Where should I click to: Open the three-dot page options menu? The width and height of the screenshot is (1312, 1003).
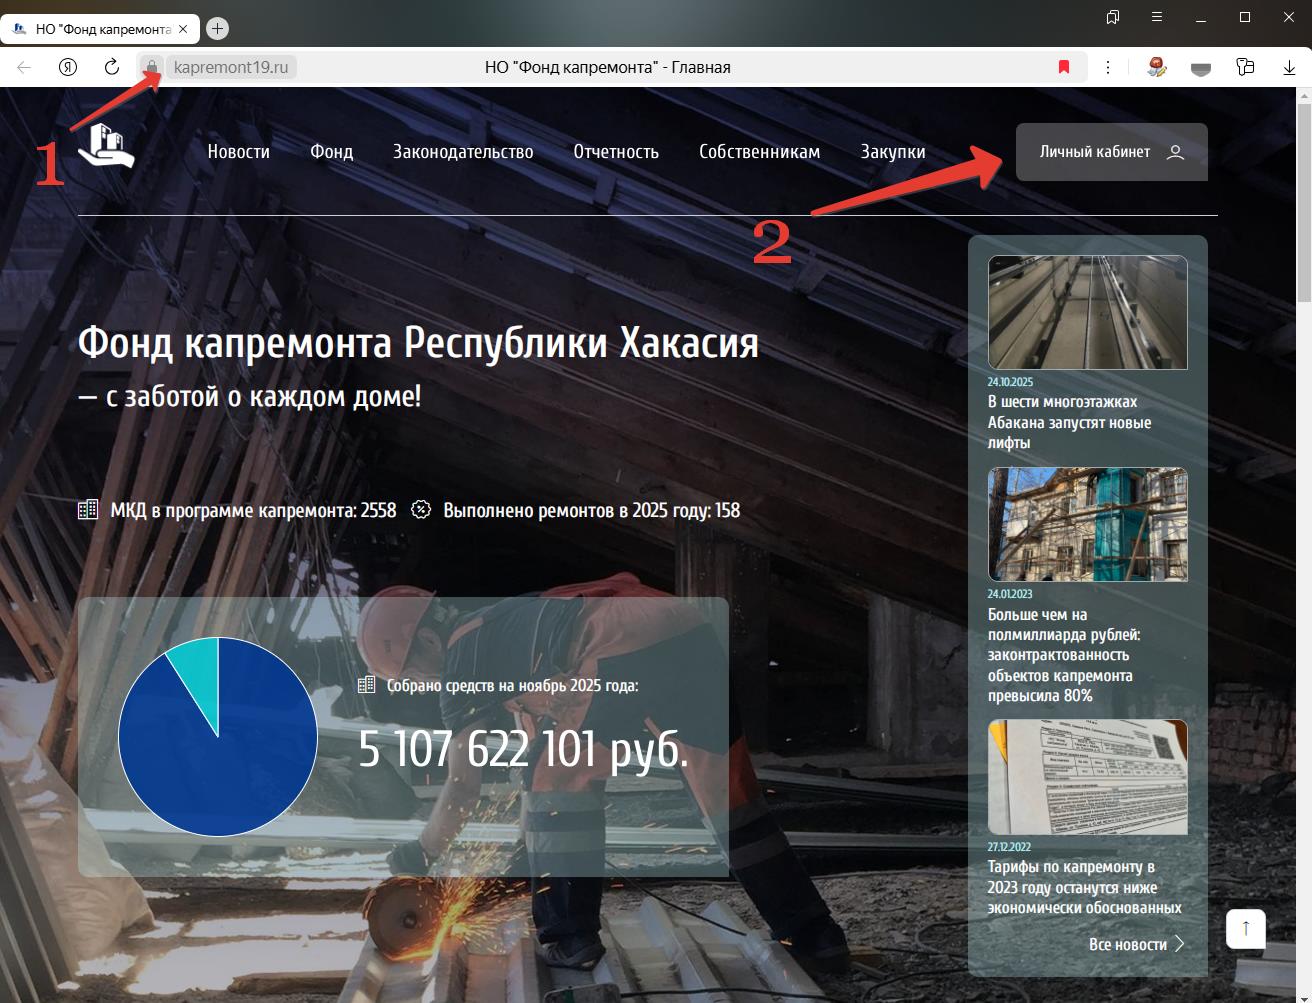(x=1108, y=67)
